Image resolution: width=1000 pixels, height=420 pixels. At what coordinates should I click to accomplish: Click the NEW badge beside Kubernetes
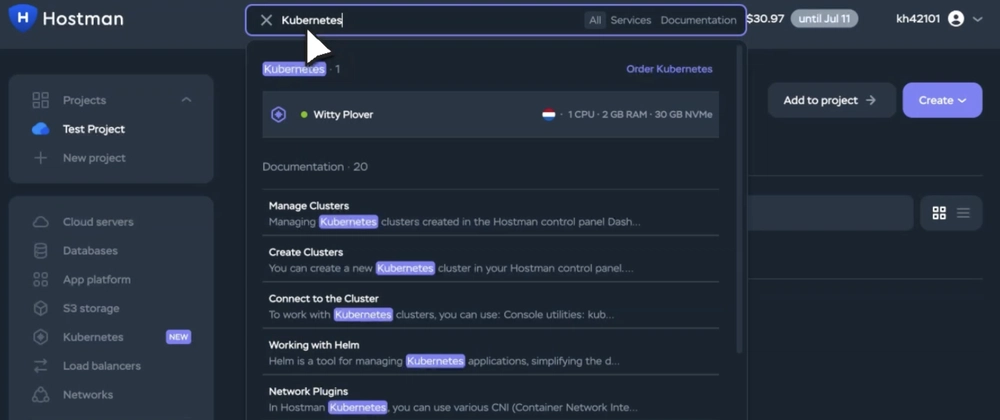179,337
